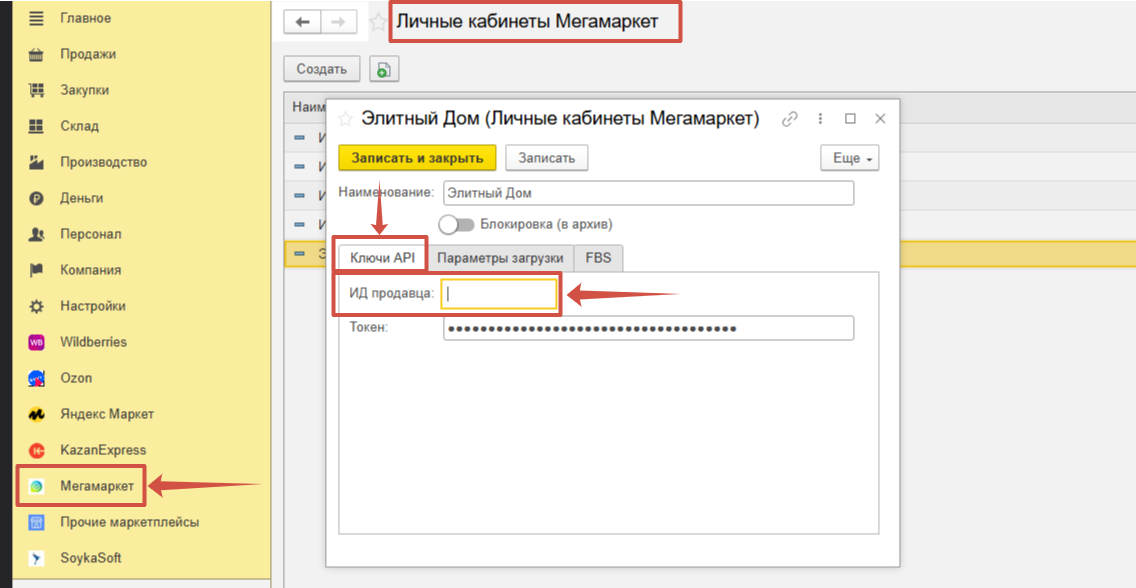Open the Прочие маркетплейсы section
Viewport: 1136px width, 588px height.
click(x=130, y=522)
